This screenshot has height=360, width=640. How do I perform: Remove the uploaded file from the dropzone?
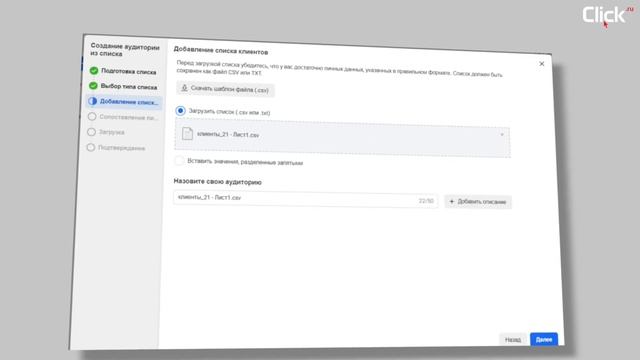click(502, 134)
